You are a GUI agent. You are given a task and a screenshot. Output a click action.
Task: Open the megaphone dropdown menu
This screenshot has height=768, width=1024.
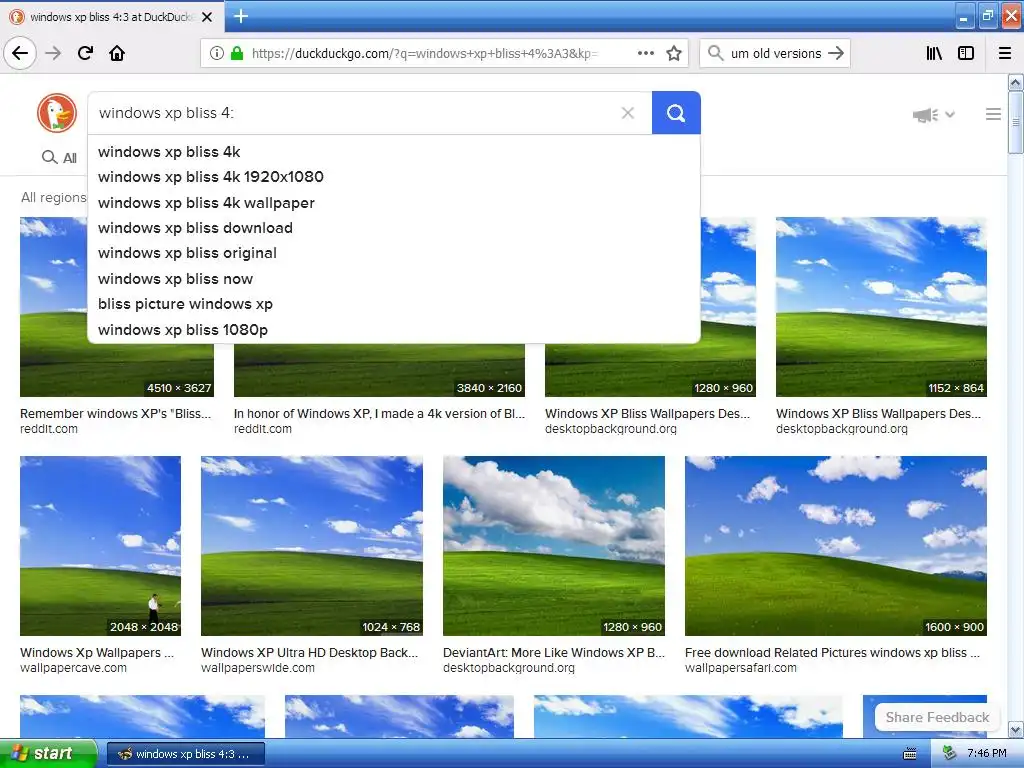tap(933, 115)
